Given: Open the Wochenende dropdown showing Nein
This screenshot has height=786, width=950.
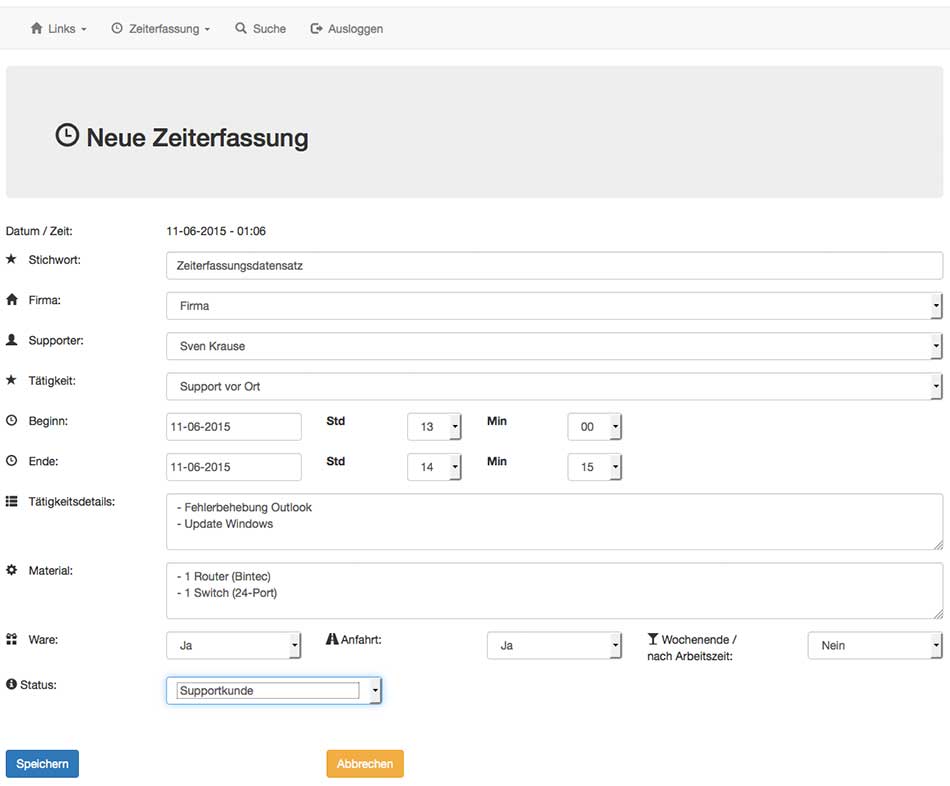Looking at the screenshot, I should (x=875, y=645).
